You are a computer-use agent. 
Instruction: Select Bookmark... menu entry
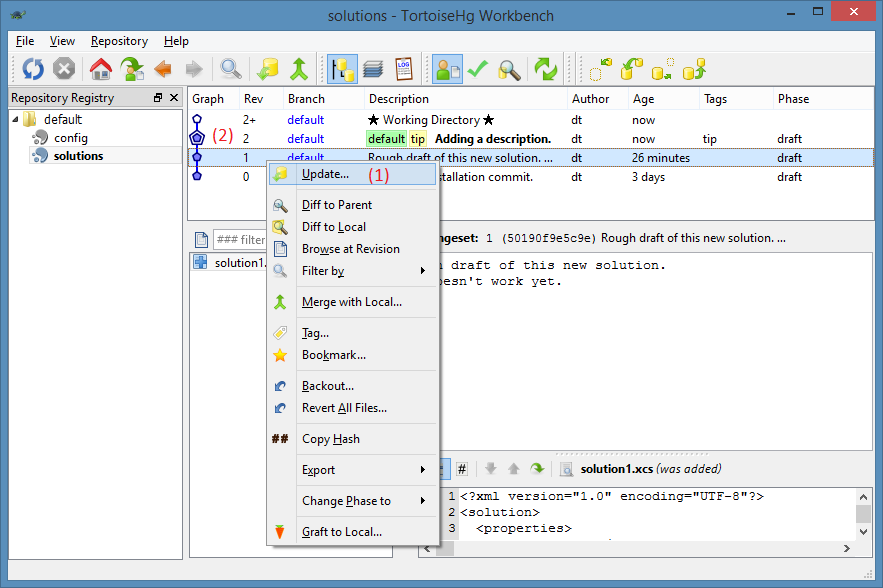(353, 355)
